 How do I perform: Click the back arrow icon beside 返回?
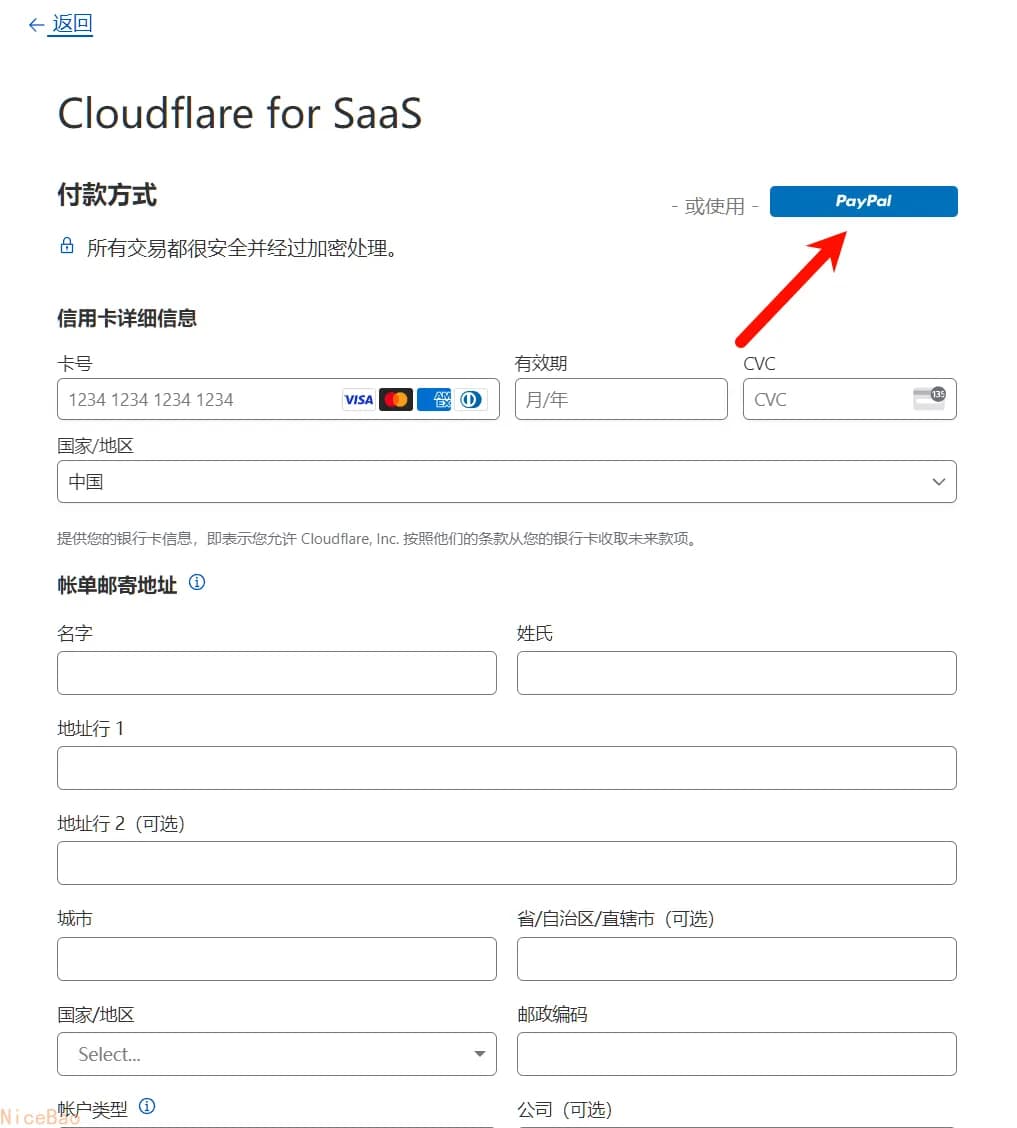[x=36, y=25]
